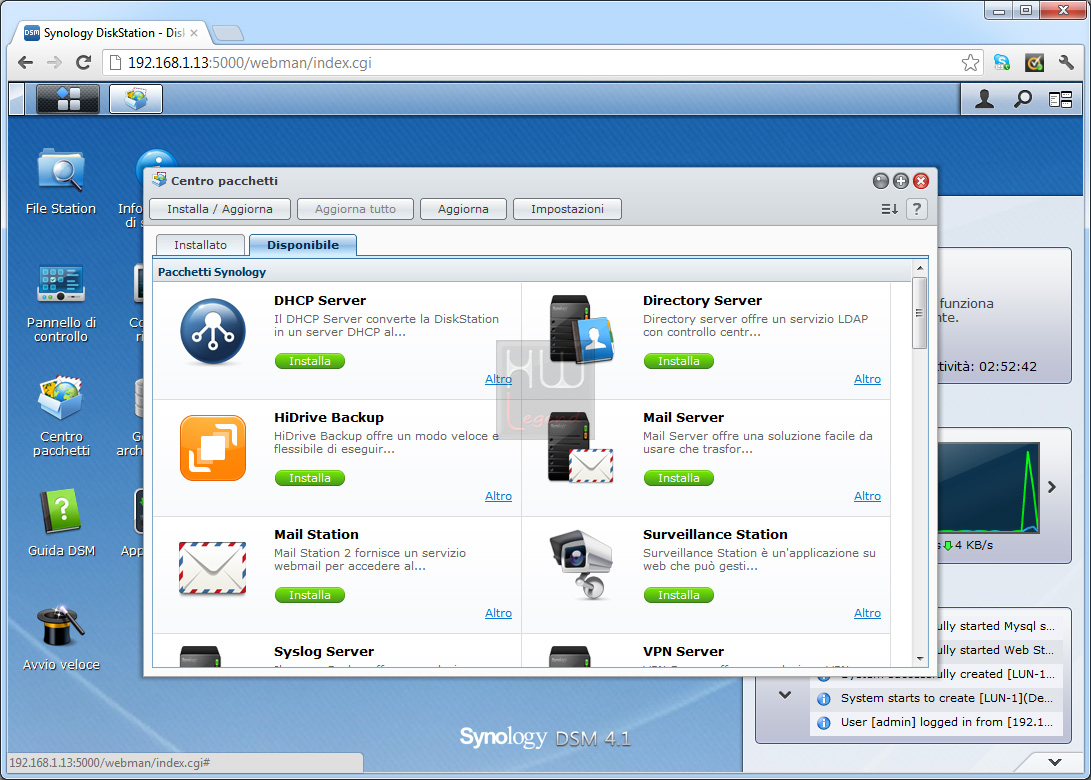
Task: Expand the resource monitor widget right chevron
Action: click(1052, 487)
